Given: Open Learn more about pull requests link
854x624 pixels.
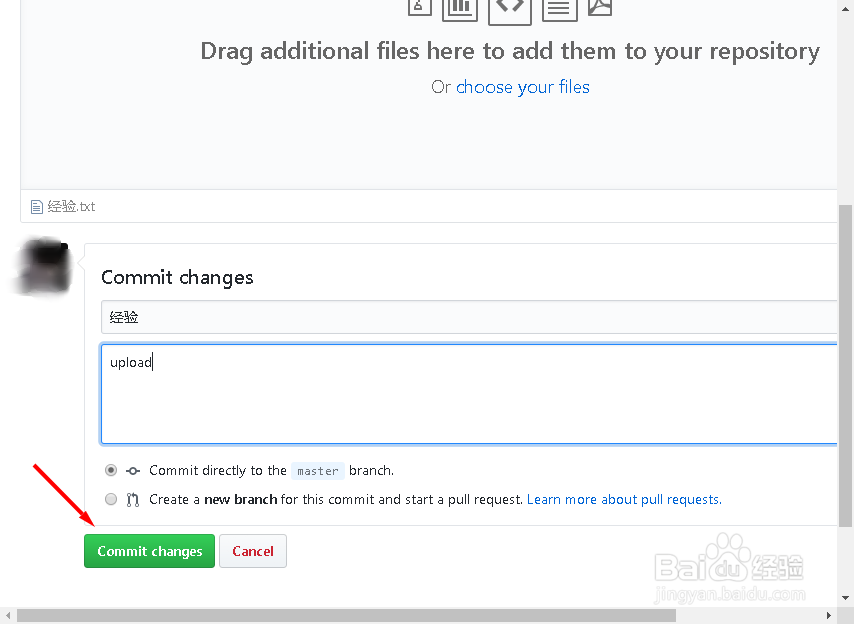Looking at the screenshot, I should [x=624, y=499].
